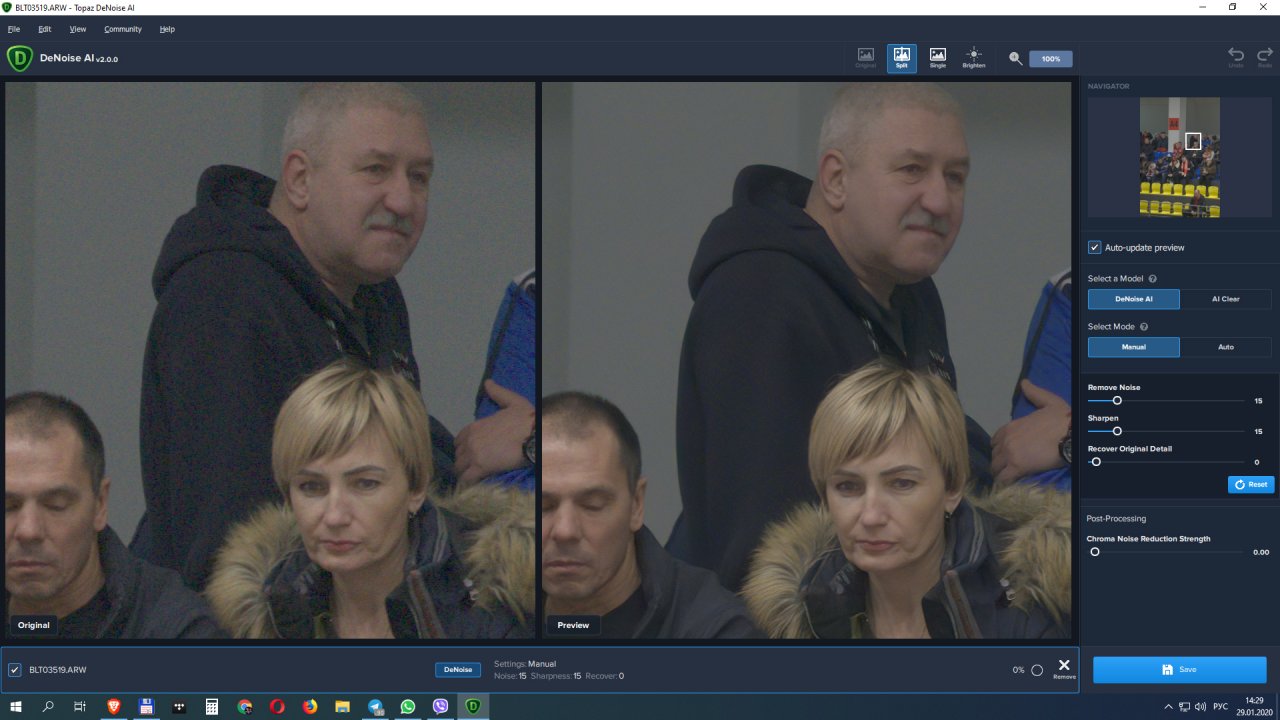Click the Topaz DeNoise AI shield logo
The height and width of the screenshot is (720, 1280).
20,59
